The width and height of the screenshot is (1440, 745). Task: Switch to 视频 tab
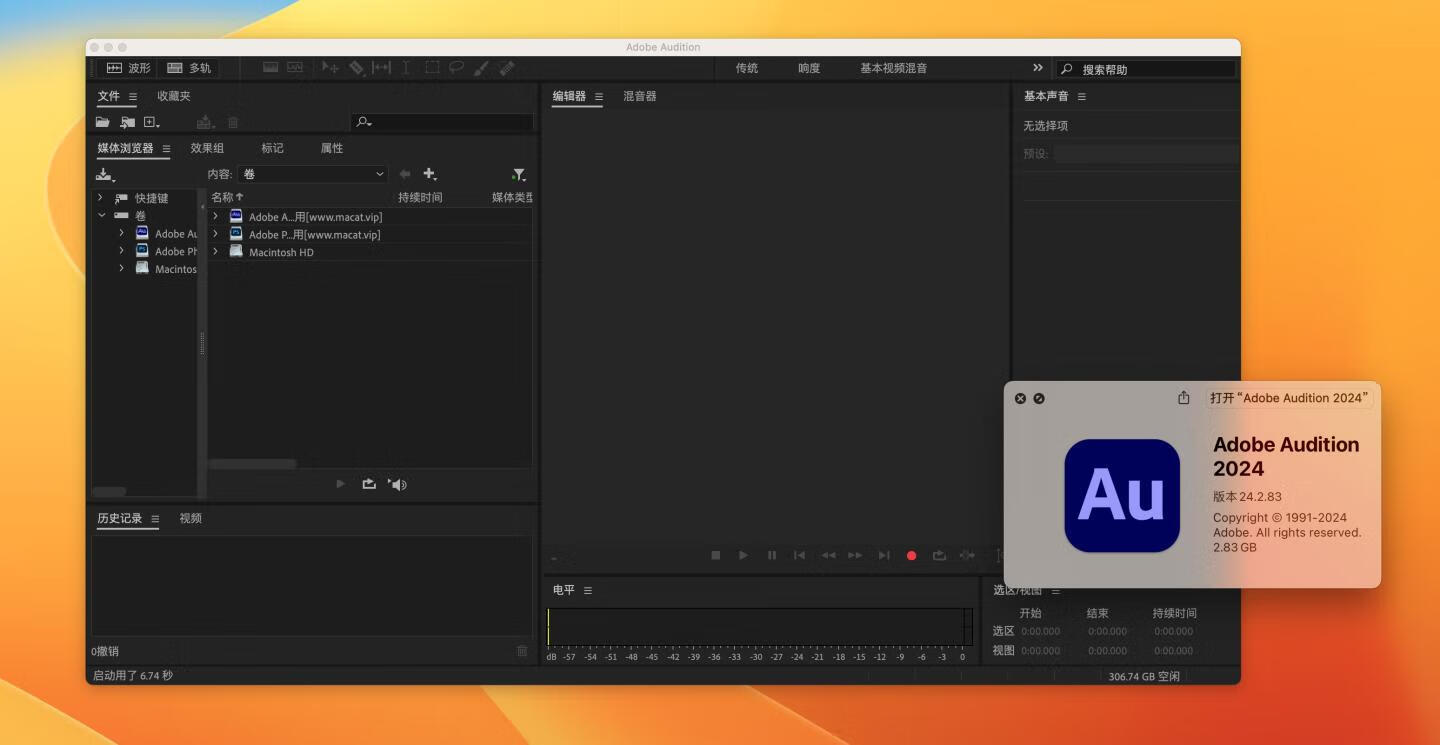tap(190, 518)
